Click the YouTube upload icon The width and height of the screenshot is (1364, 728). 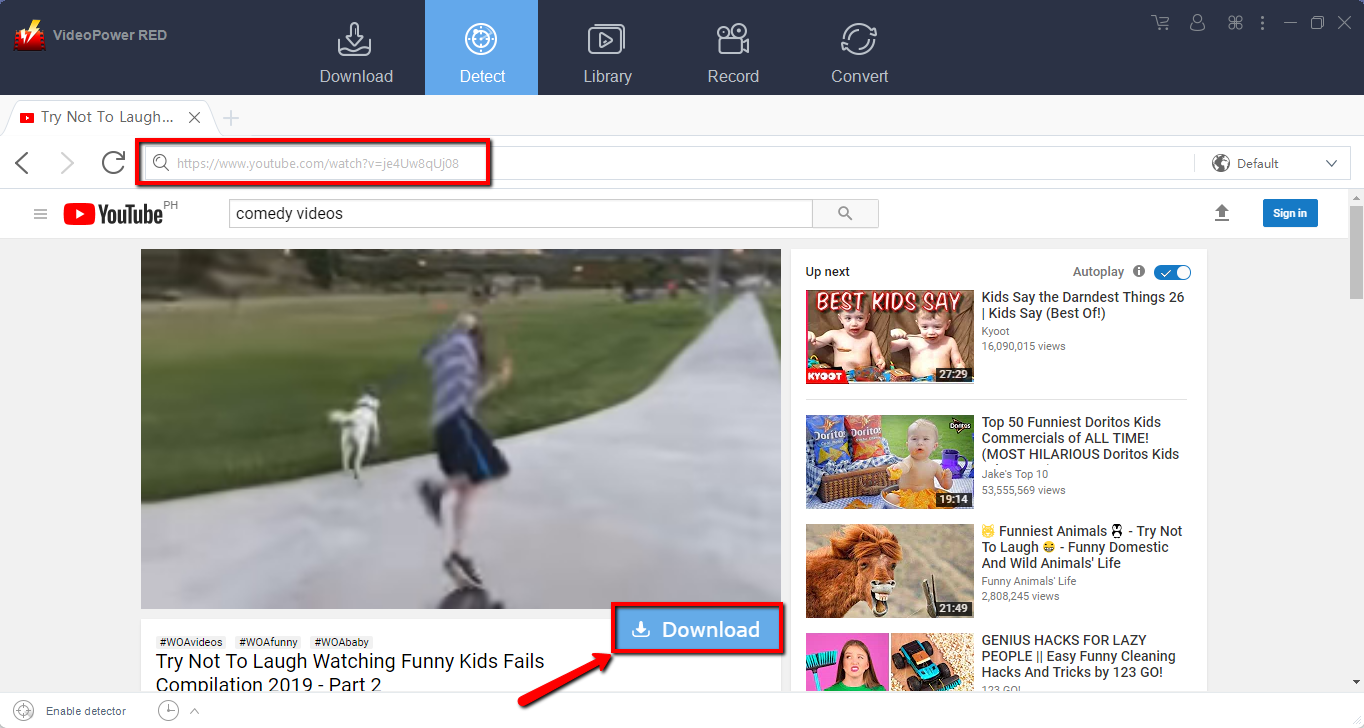tap(1221, 213)
